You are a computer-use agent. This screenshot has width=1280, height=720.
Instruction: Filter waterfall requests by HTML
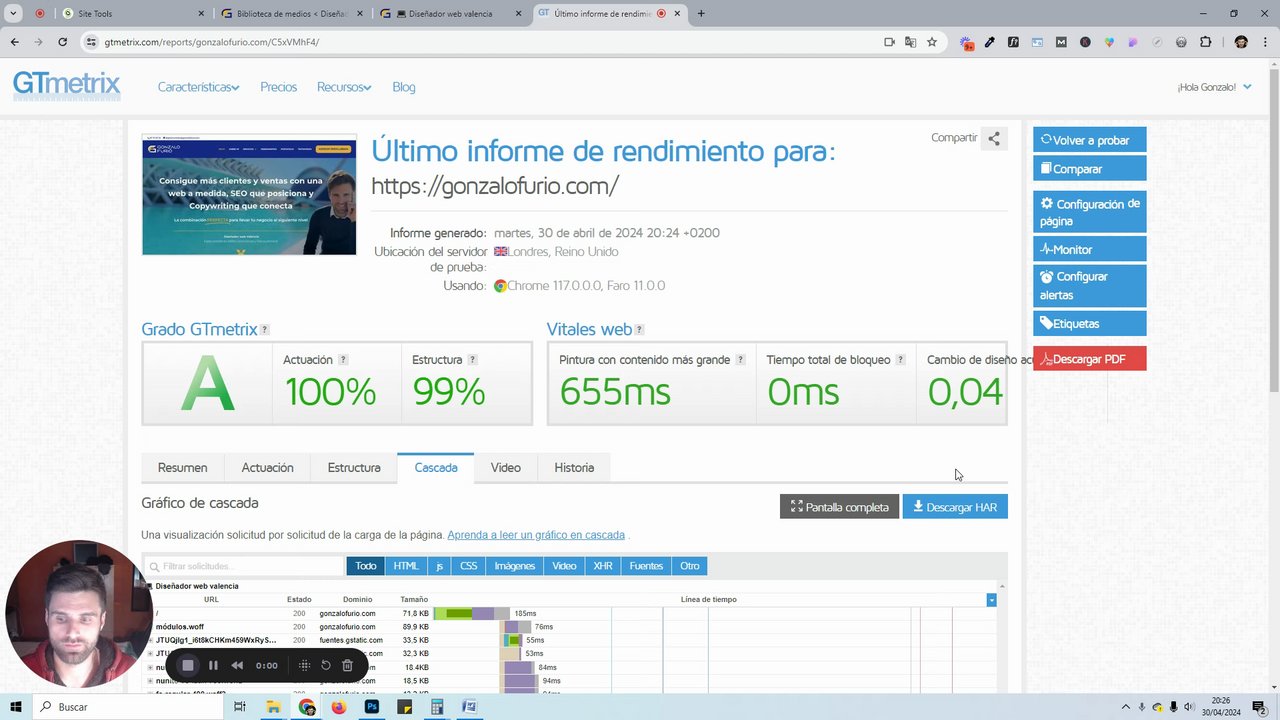[x=406, y=566]
